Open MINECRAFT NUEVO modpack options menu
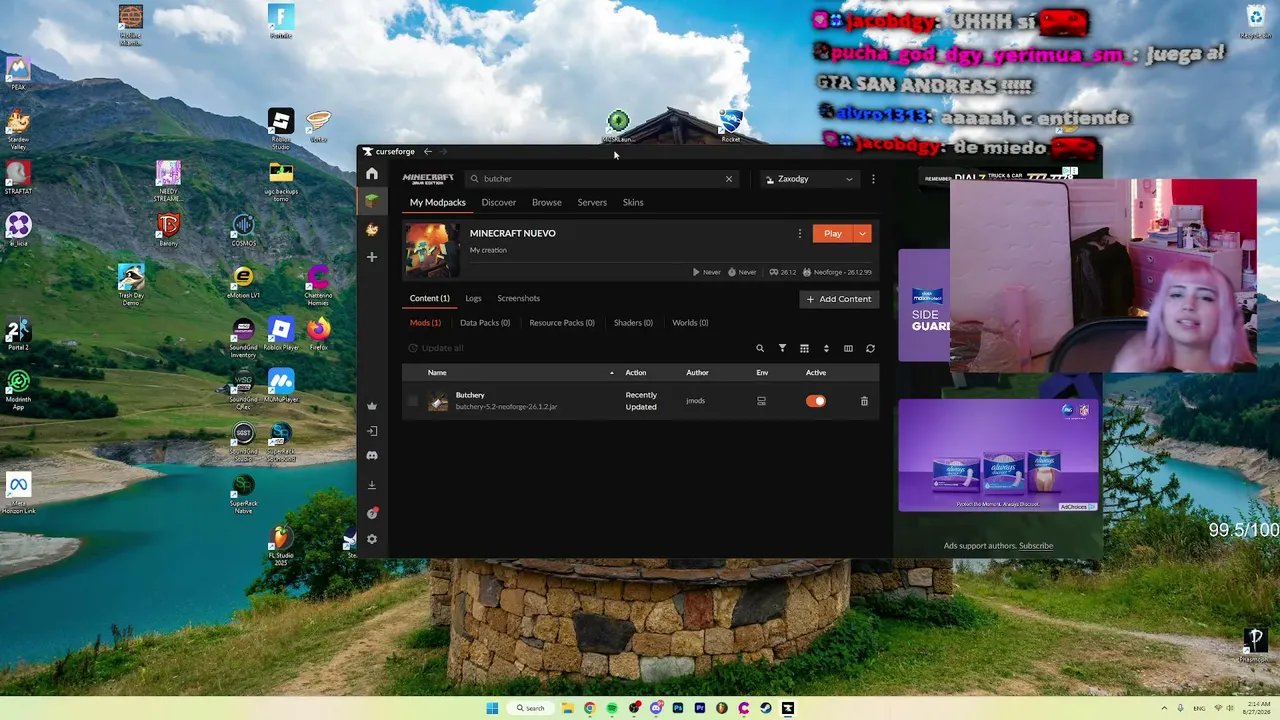Viewport: 1280px width, 720px height. click(x=799, y=233)
